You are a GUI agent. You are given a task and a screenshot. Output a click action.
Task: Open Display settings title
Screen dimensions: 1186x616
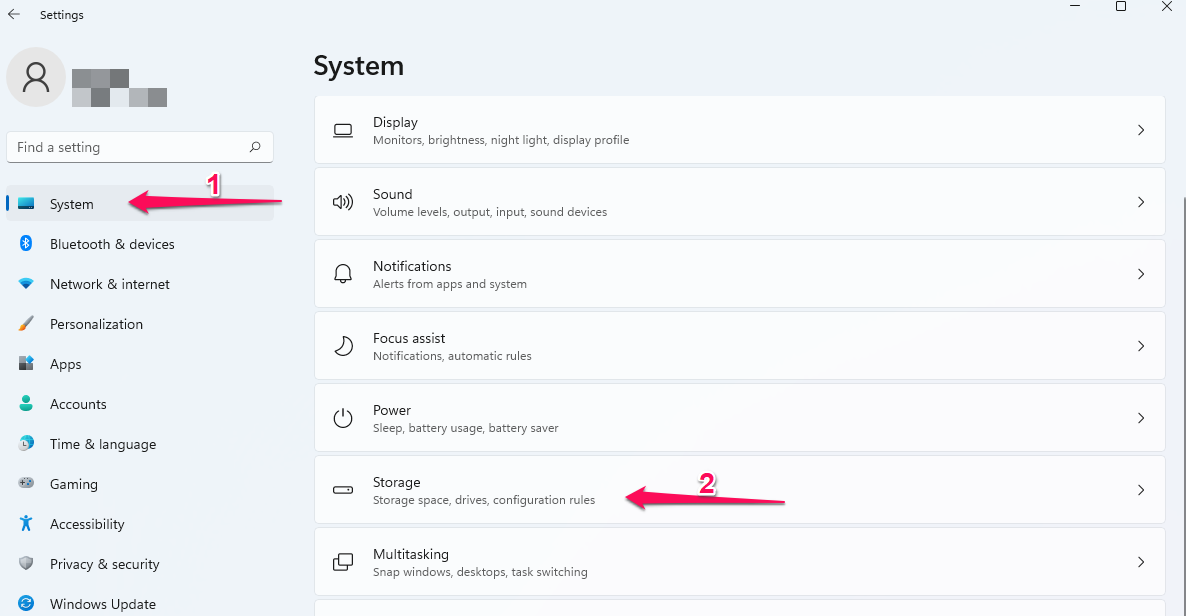395,122
